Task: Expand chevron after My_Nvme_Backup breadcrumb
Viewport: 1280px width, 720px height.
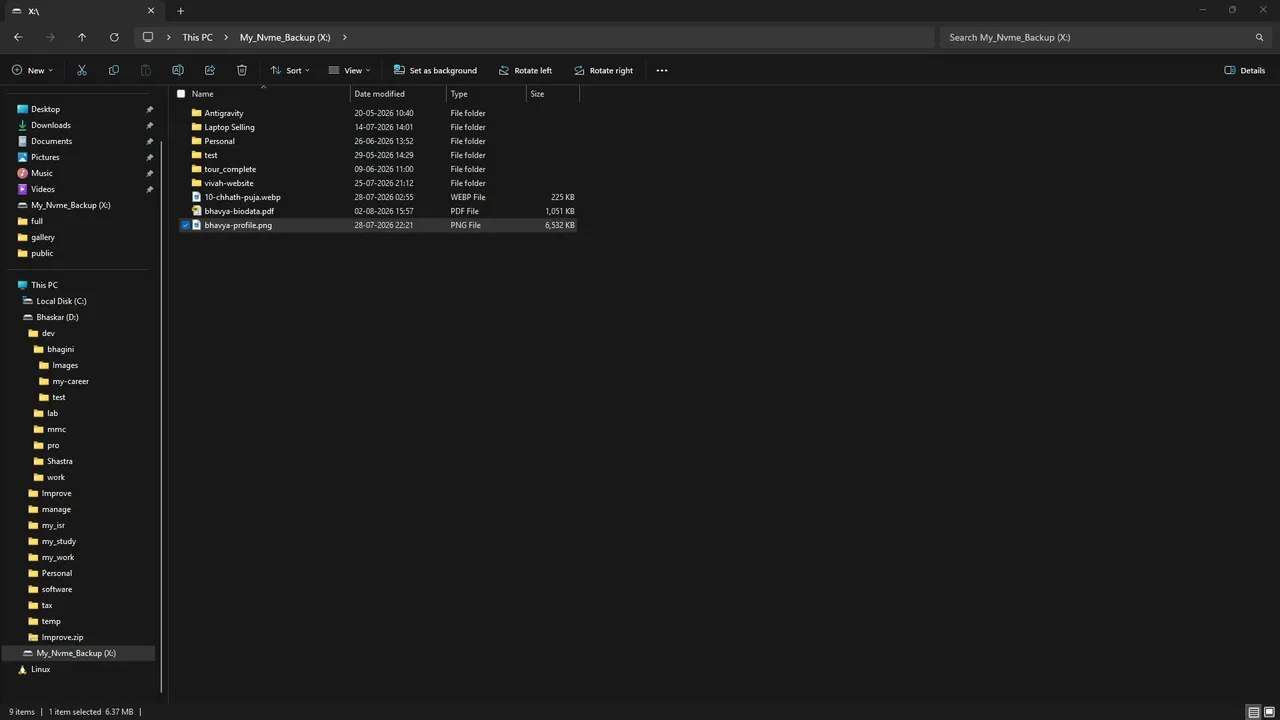Action: (x=344, y=37)
